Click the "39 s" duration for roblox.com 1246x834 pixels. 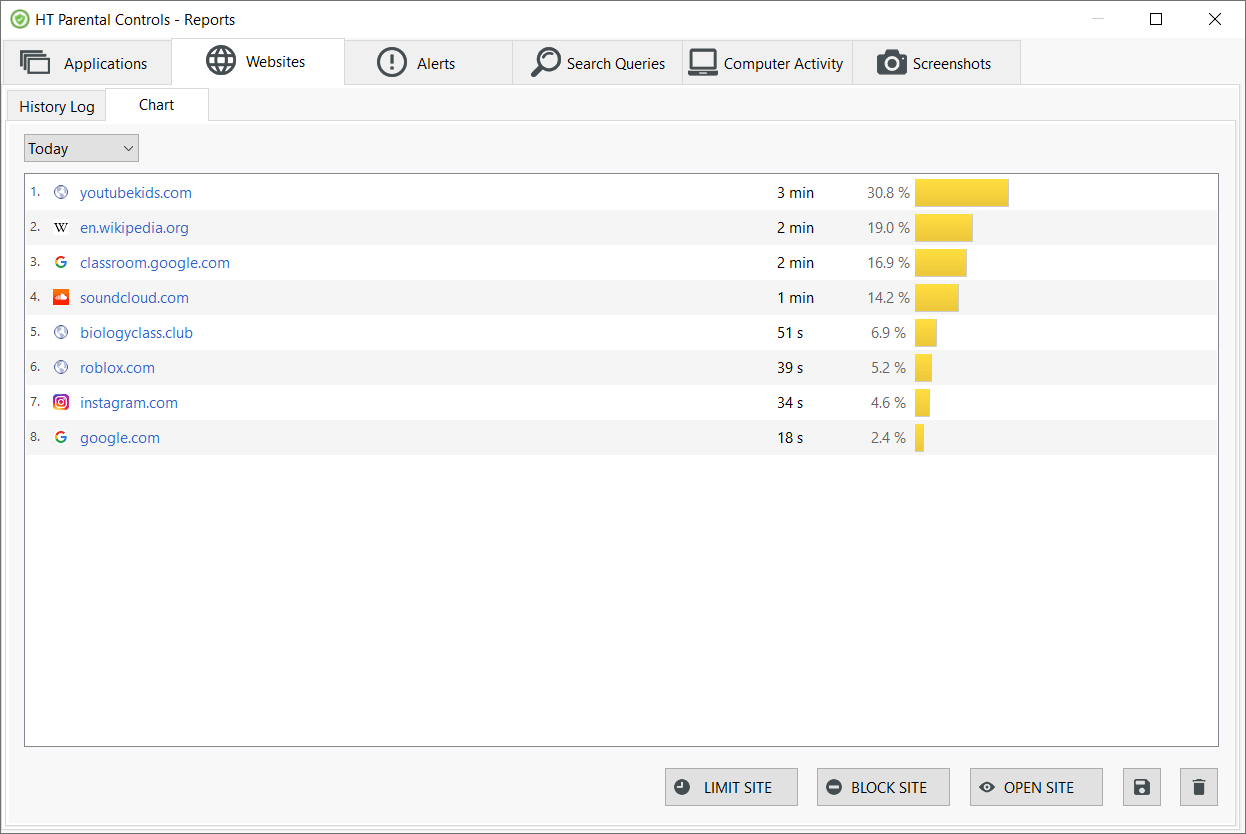coord(790,368)
